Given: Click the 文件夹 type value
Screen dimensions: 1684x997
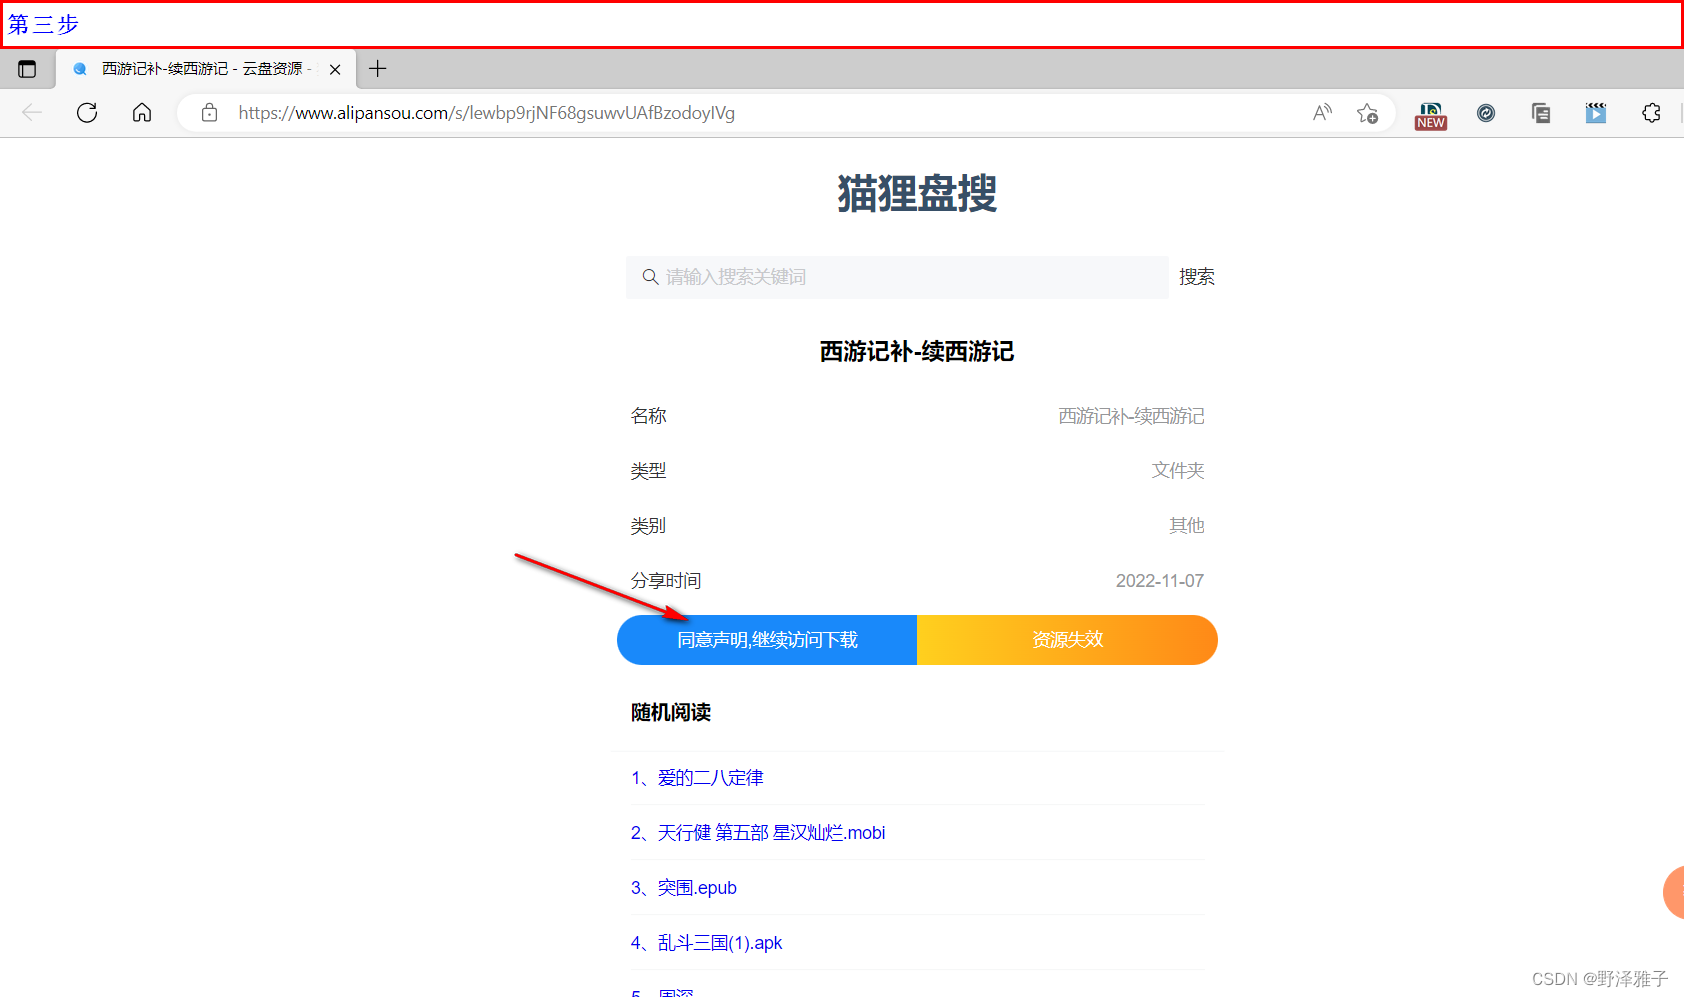Looking at the screenshot, I should pyautogui.click(x=1178, y=471).
